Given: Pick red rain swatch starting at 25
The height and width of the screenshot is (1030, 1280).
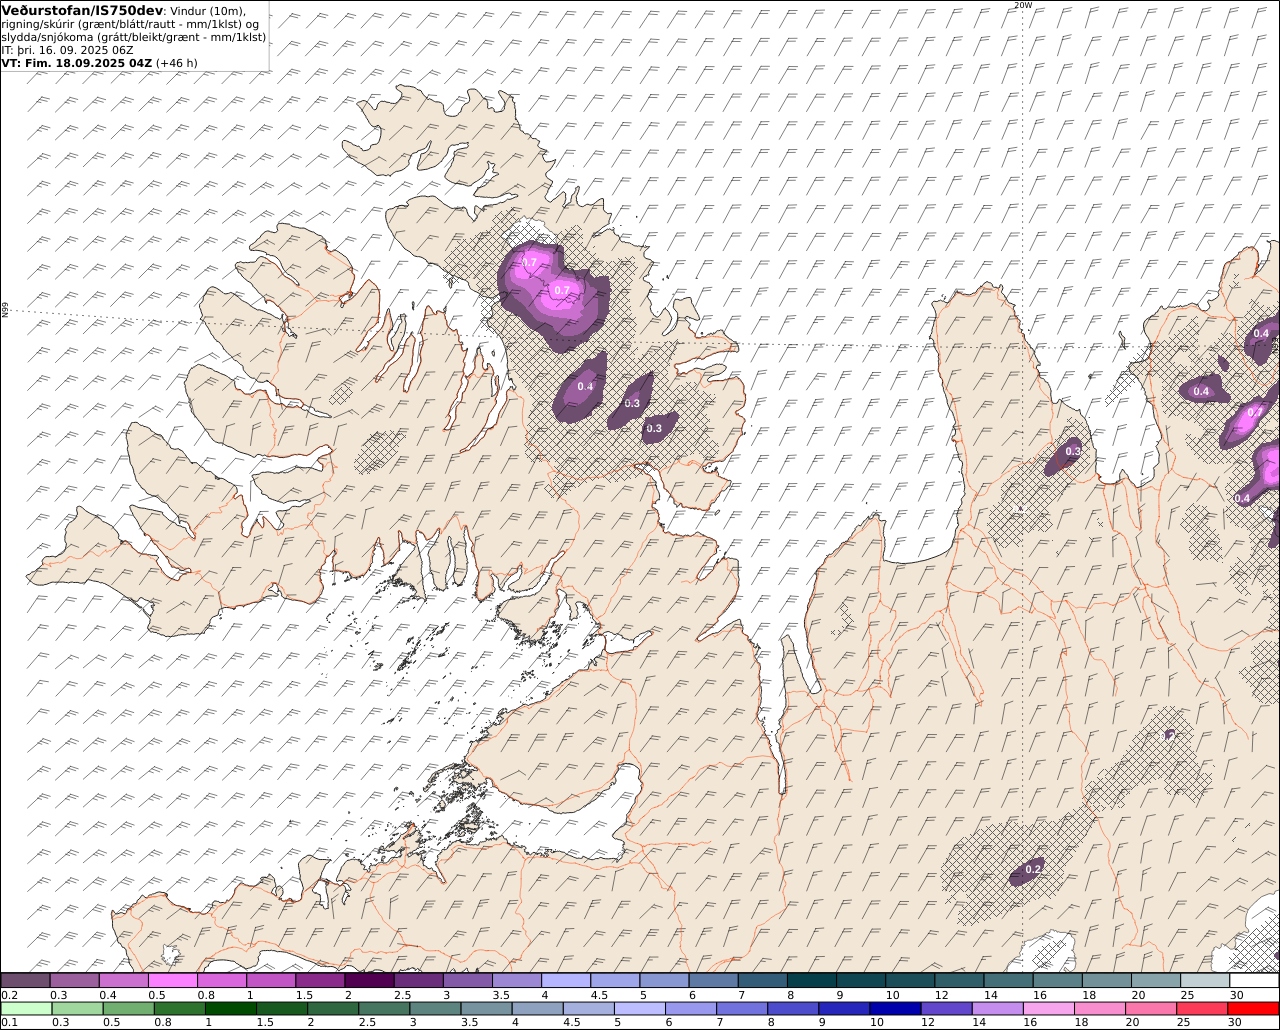Looking at the screenshot, I should 1201,1008.
